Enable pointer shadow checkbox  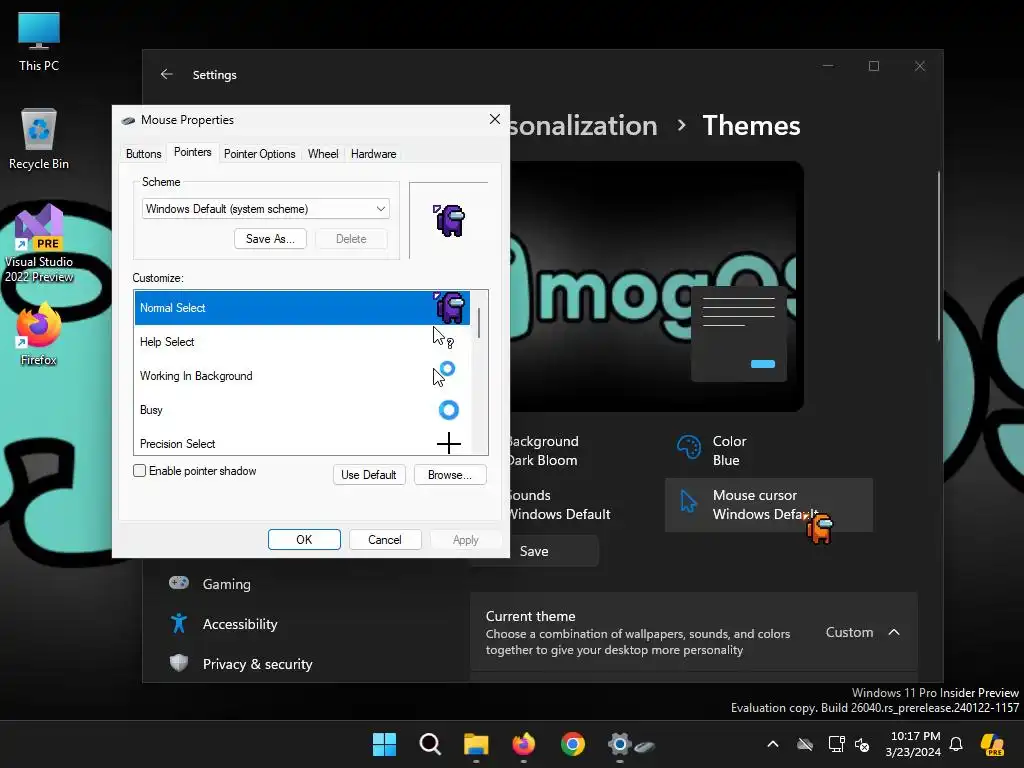139,471
